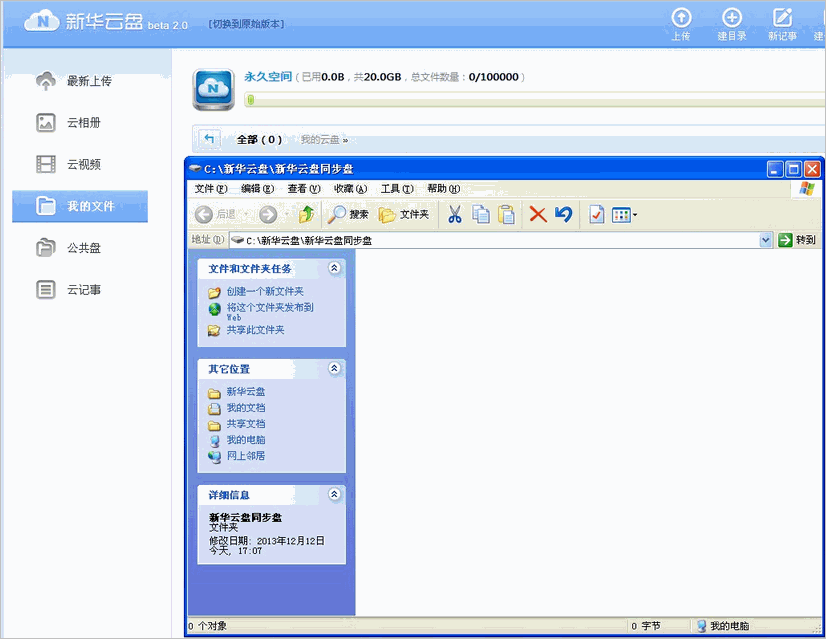This screenshot has width=826, height=639.
Task: Click '0 个对象' status bar text
Action: (207, 626)
